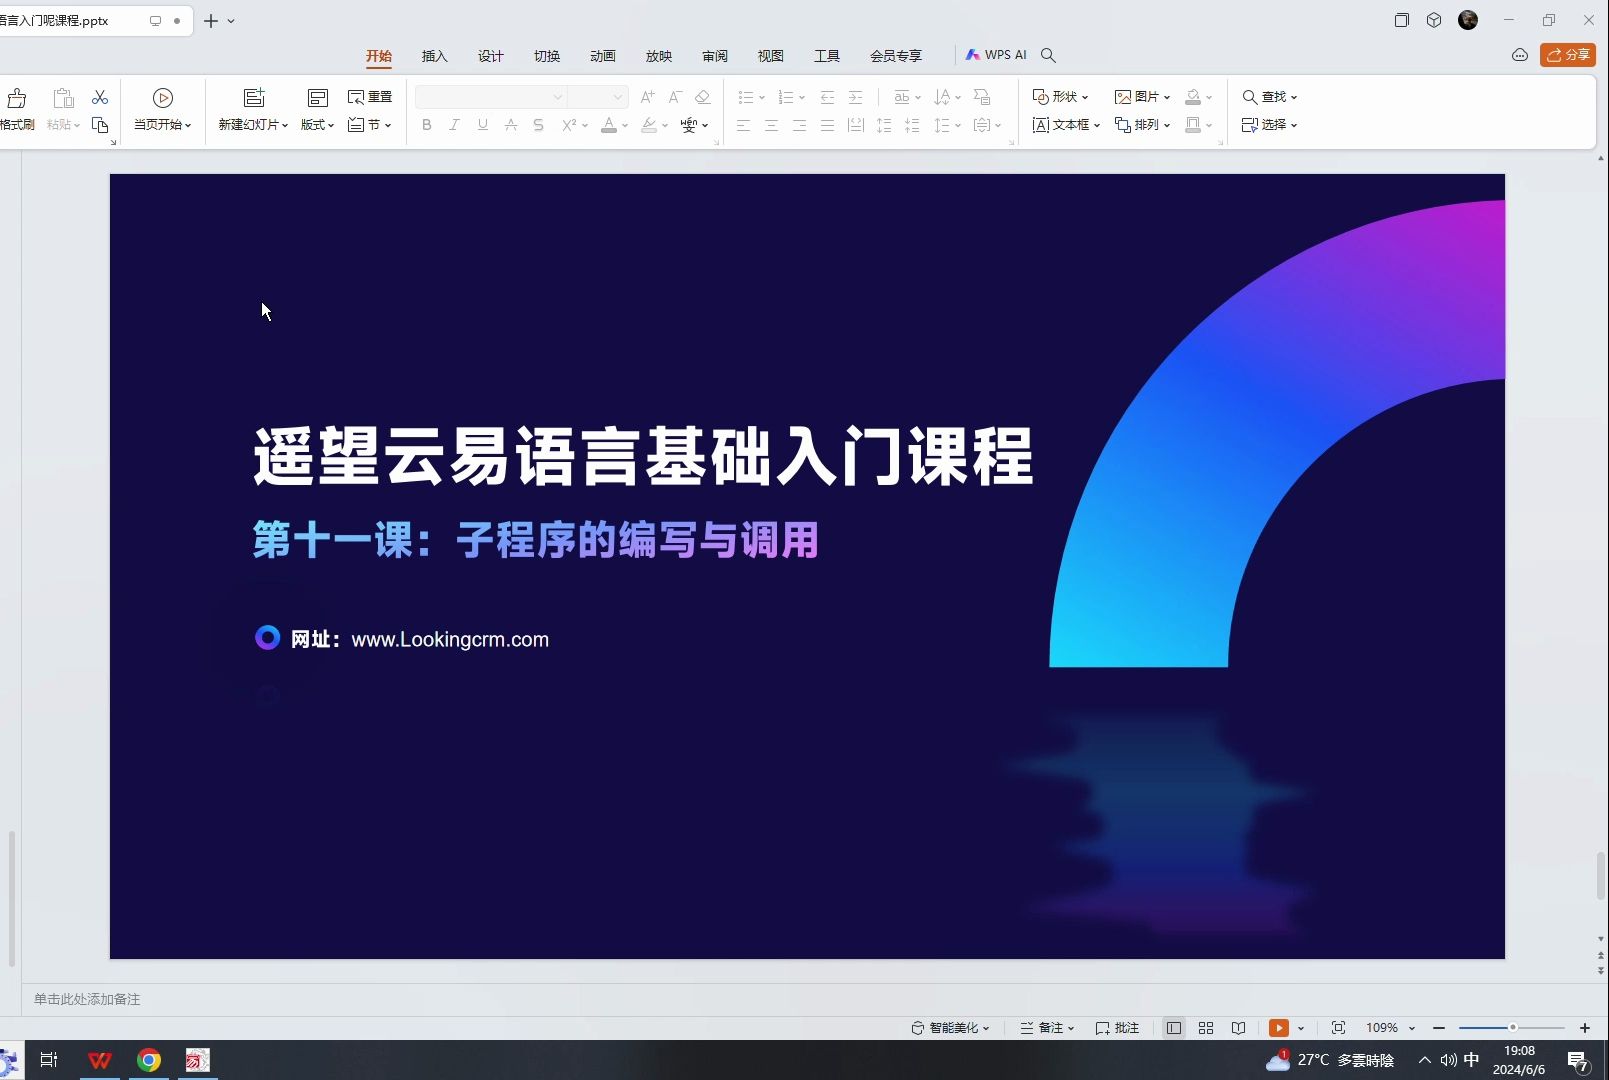Toggle underline formatting
This screenshot has width=1609, height=1080.
coord(482,125)
